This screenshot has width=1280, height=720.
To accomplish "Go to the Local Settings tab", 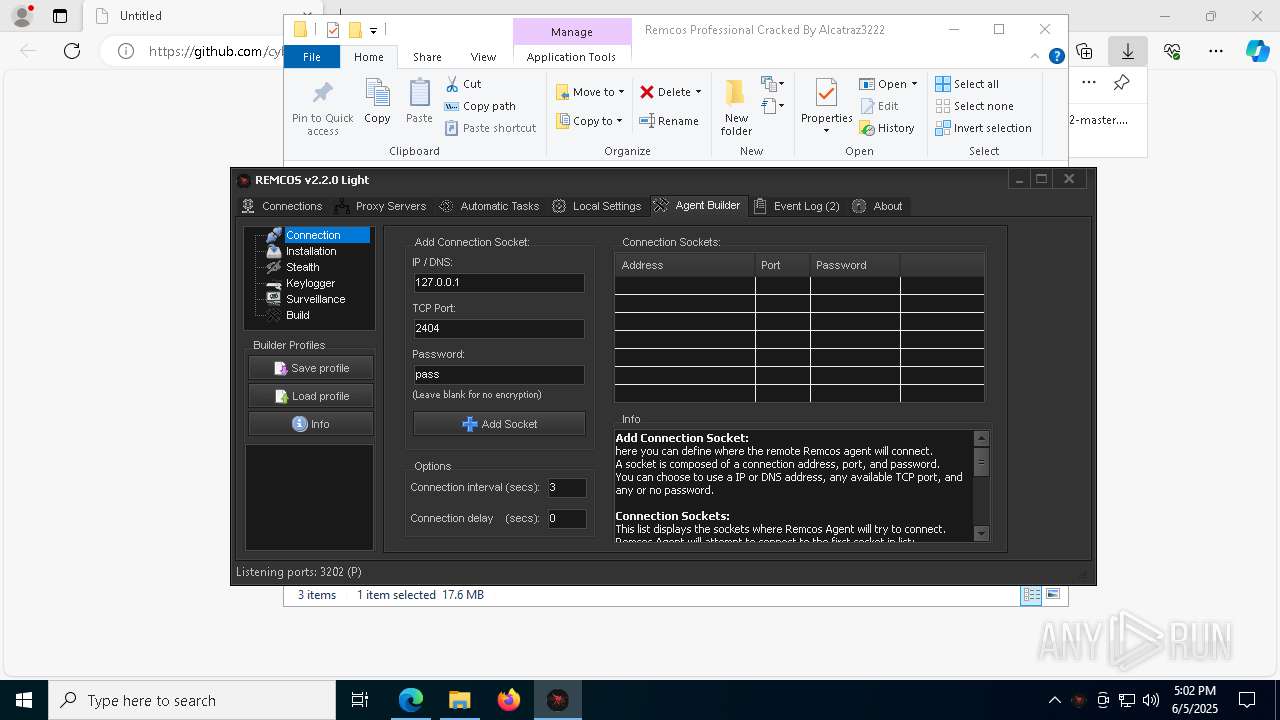I will (596, 206).
